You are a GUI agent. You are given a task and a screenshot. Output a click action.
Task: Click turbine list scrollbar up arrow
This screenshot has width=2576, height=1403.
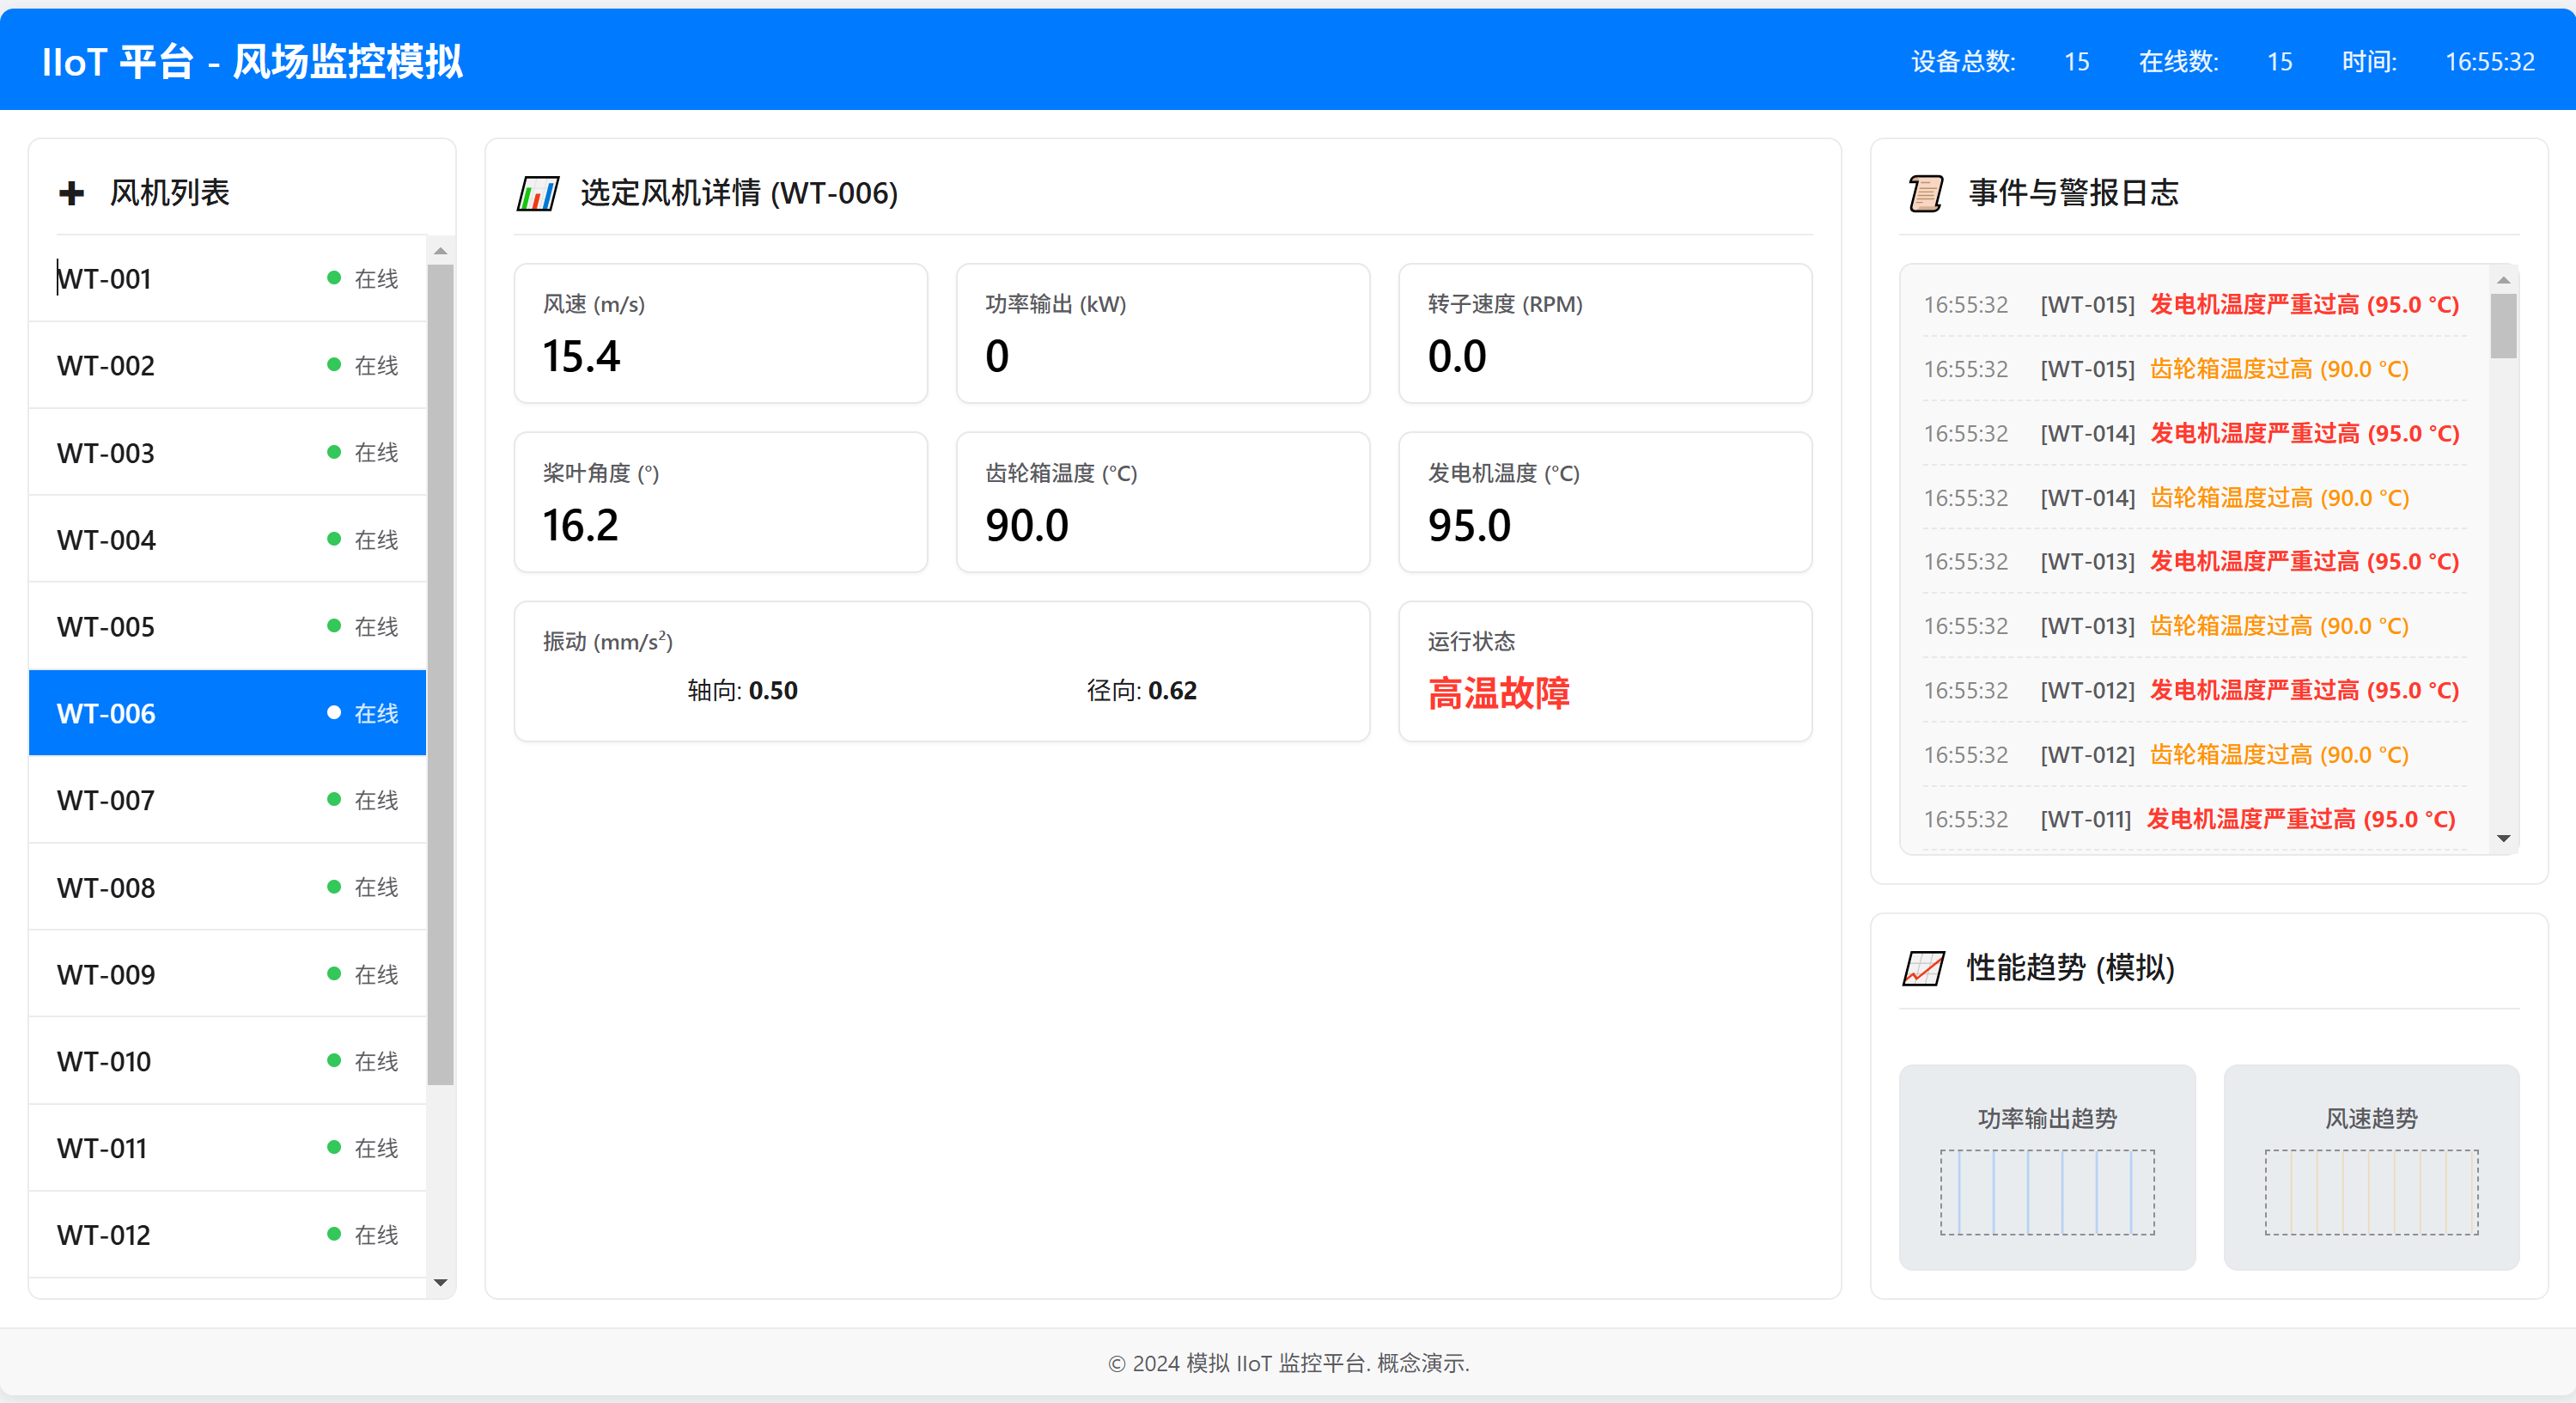click(x=440, y=251)
